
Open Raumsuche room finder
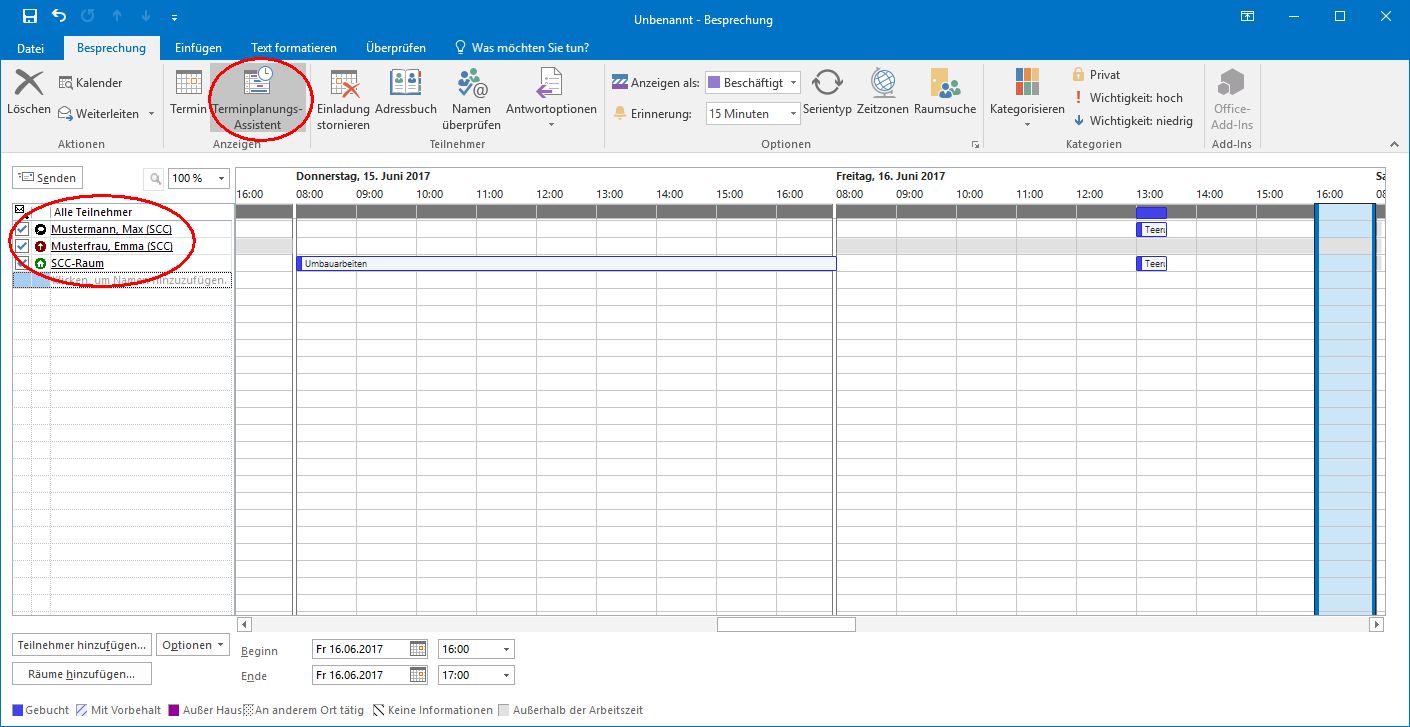(x=944, y=93)
